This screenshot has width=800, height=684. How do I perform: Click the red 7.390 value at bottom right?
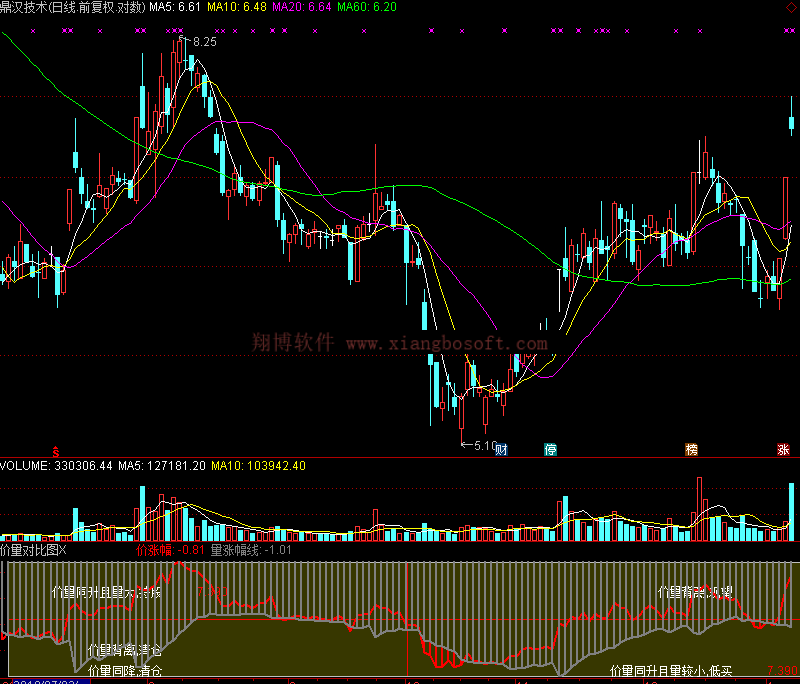click(782, 671)
